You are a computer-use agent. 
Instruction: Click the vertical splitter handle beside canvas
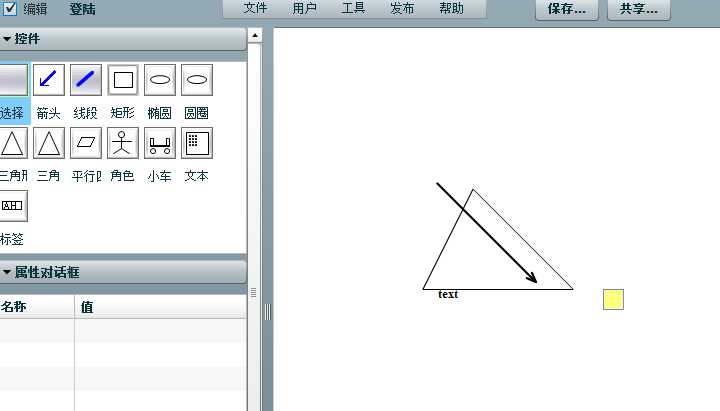(268, 312)
